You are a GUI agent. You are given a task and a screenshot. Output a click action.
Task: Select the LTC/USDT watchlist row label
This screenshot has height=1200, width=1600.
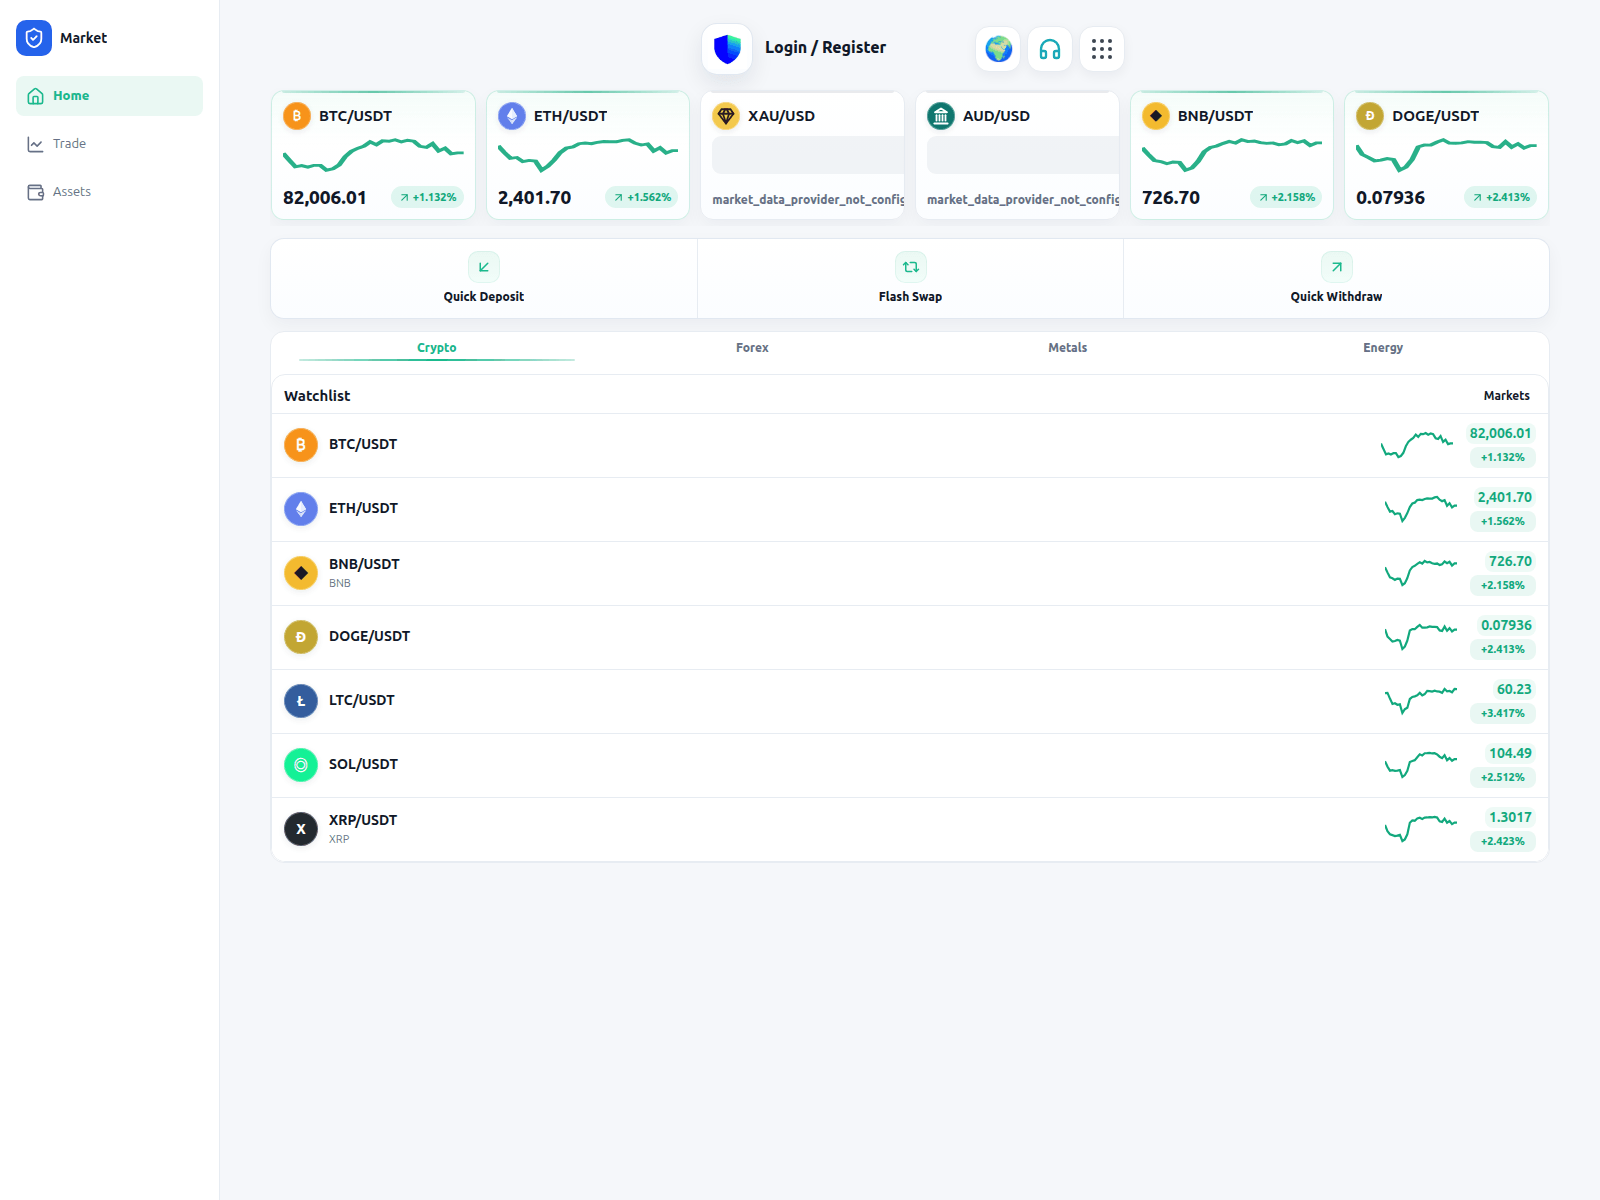(x=362, y=700)
